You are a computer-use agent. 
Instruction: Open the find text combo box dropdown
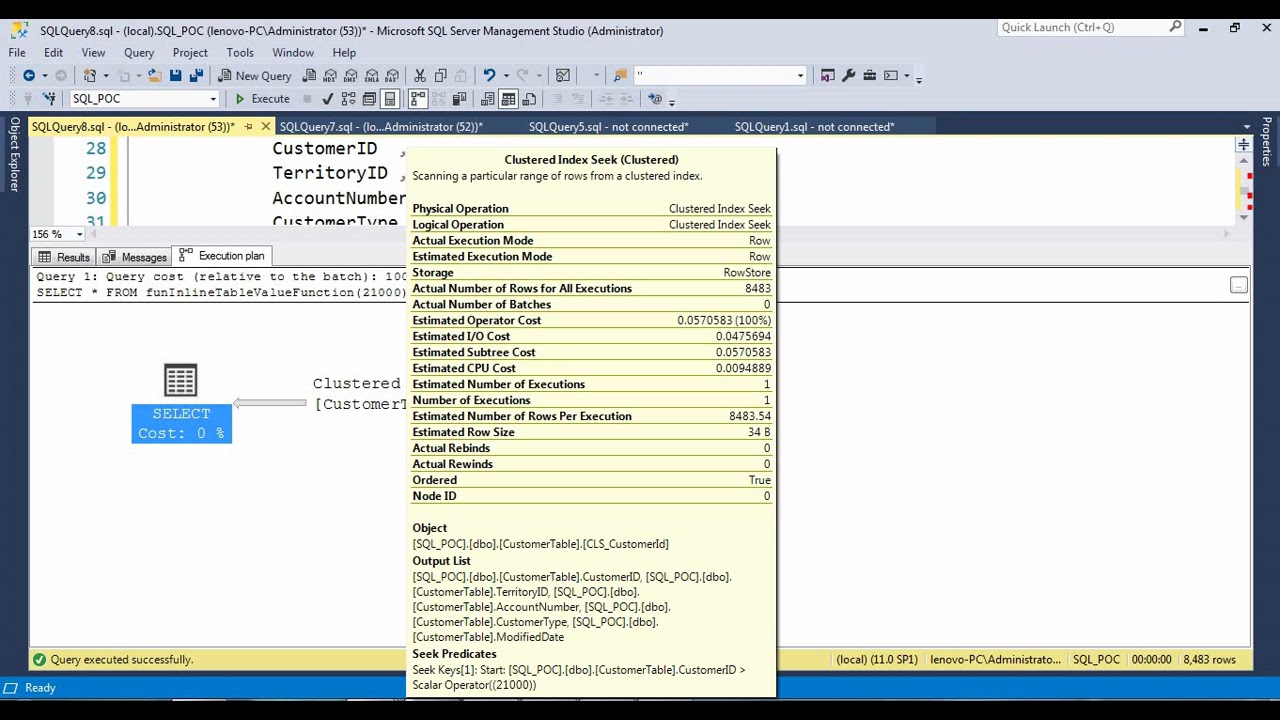(800, 76)
